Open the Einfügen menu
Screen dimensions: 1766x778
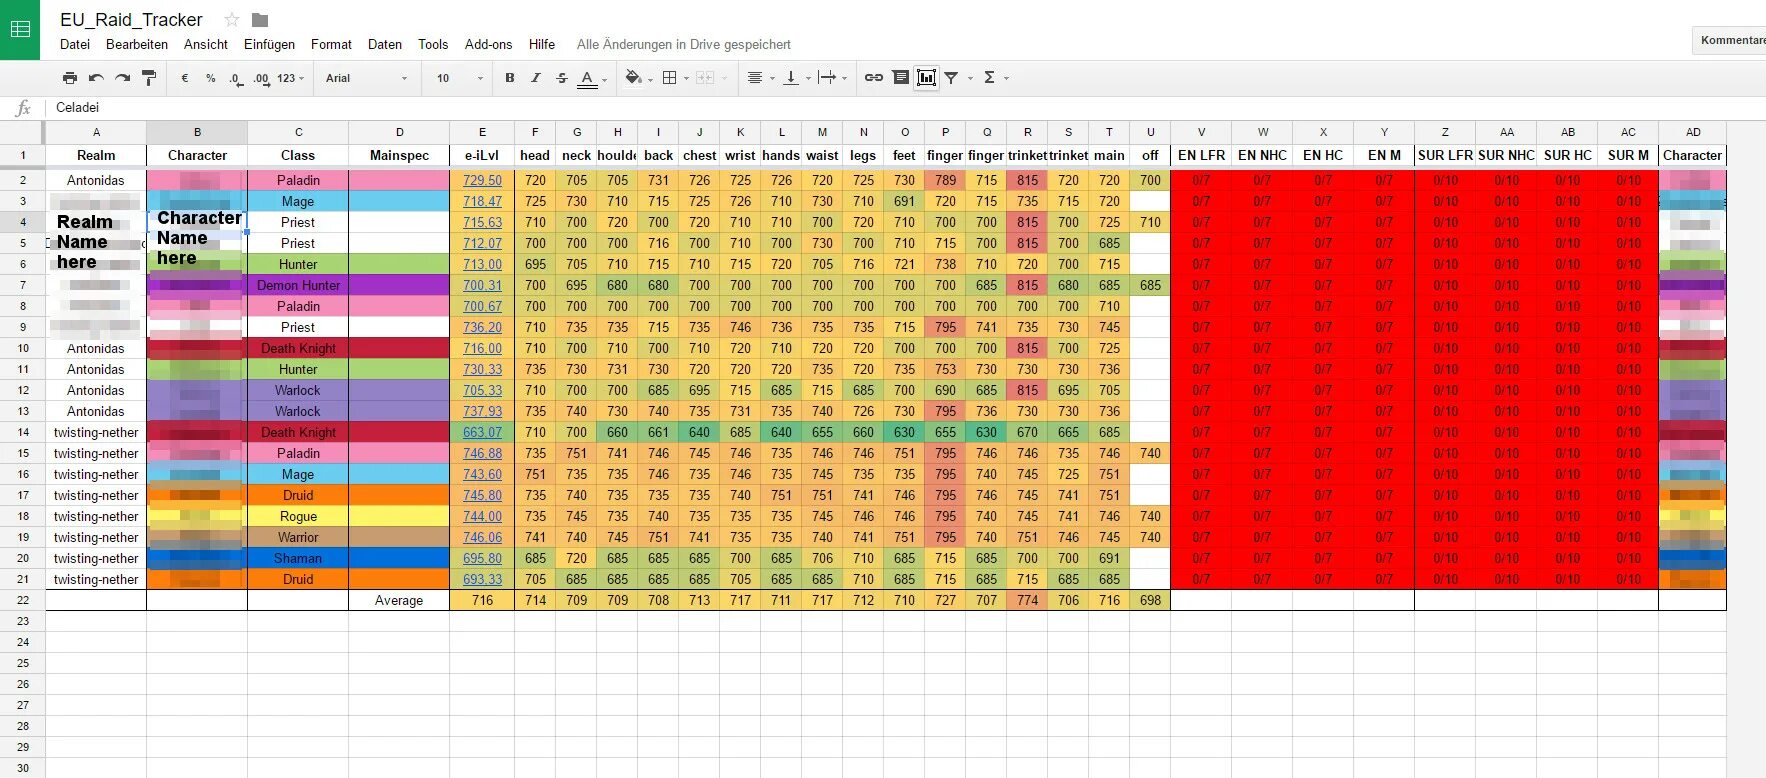coord(269,44)
